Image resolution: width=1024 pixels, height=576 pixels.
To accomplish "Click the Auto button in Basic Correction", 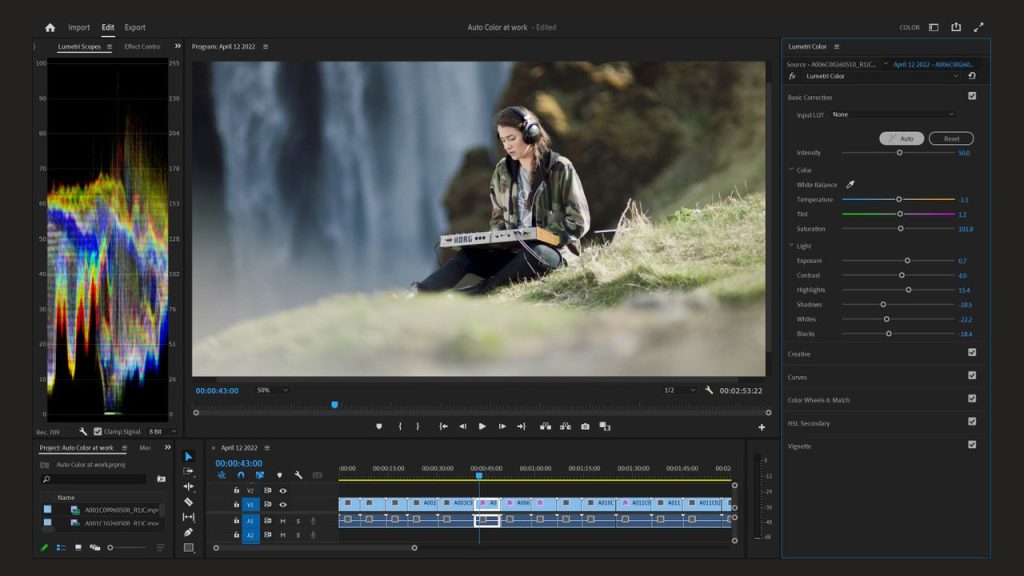I will [903, 138].
